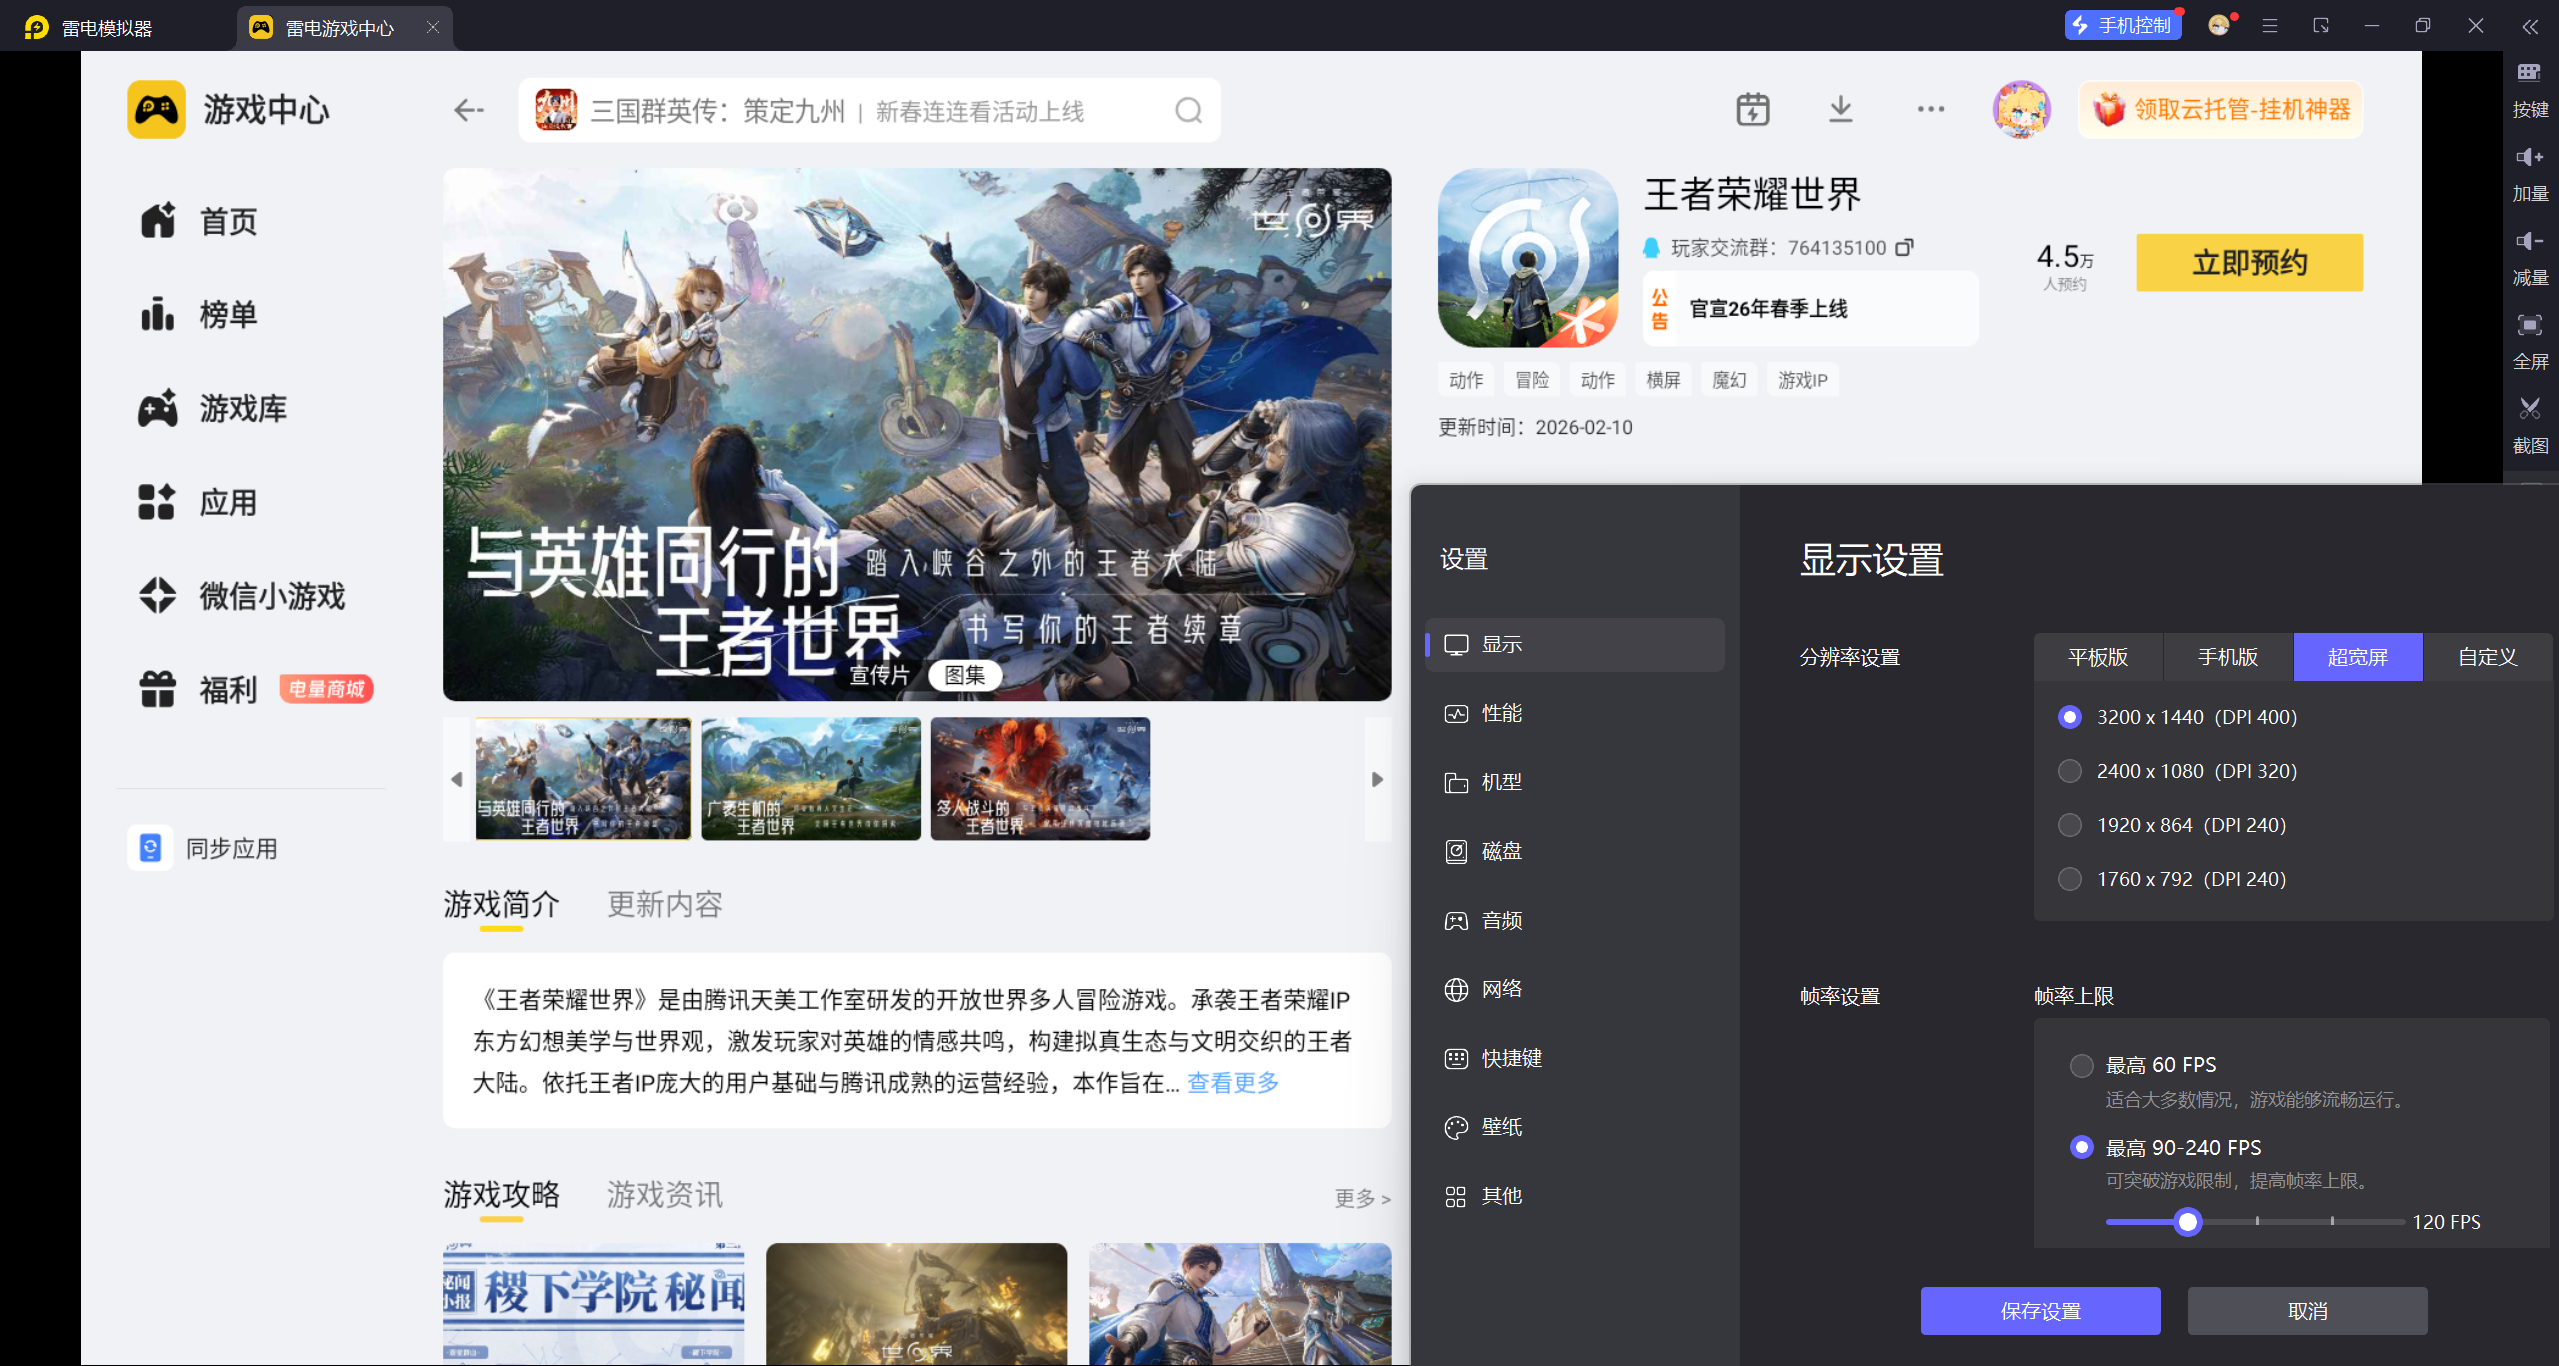Viewport: 2559px width, 1366px height.
Task: Click the search magnifier icon
Action: point(1188,110)
